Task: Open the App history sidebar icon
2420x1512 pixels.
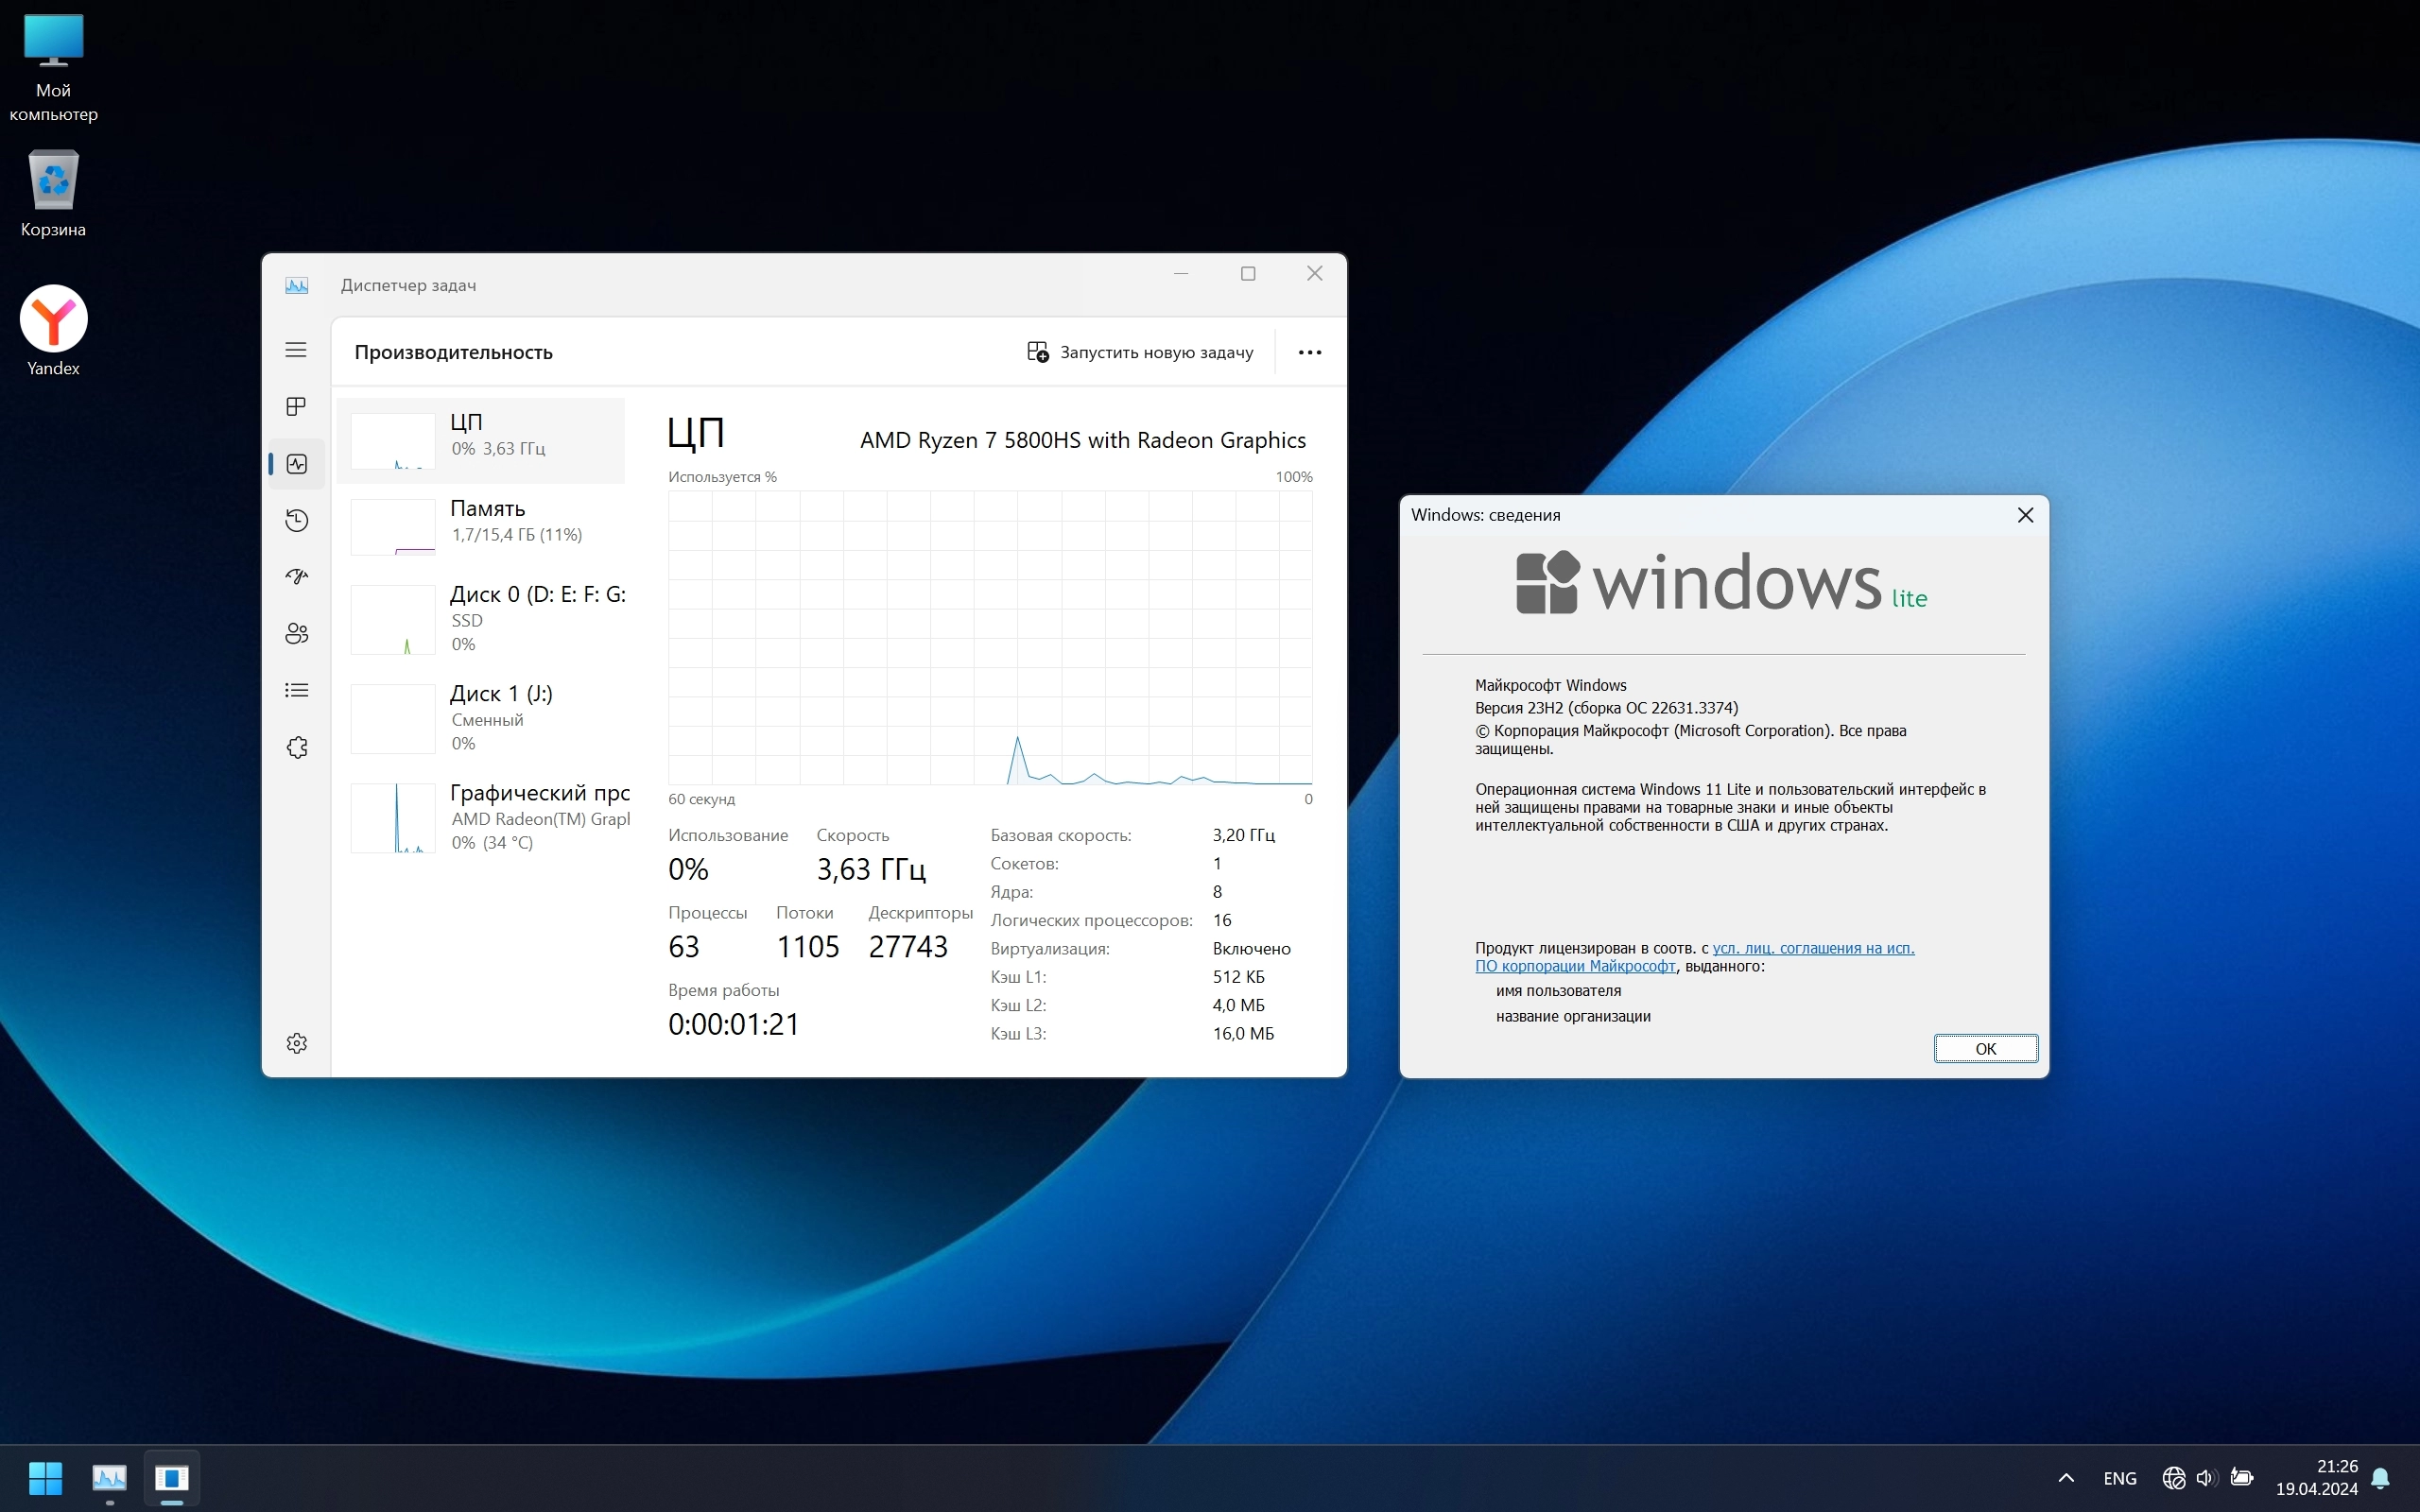Action: coord(296,520)
